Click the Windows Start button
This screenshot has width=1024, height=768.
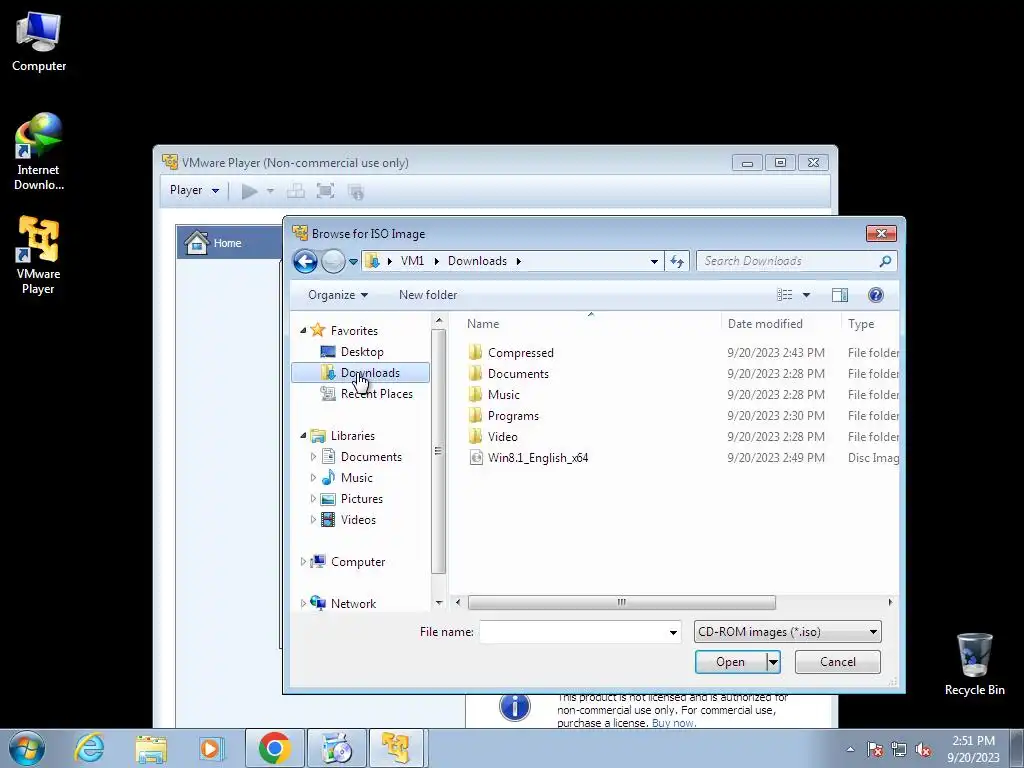(x=27, y=748)
